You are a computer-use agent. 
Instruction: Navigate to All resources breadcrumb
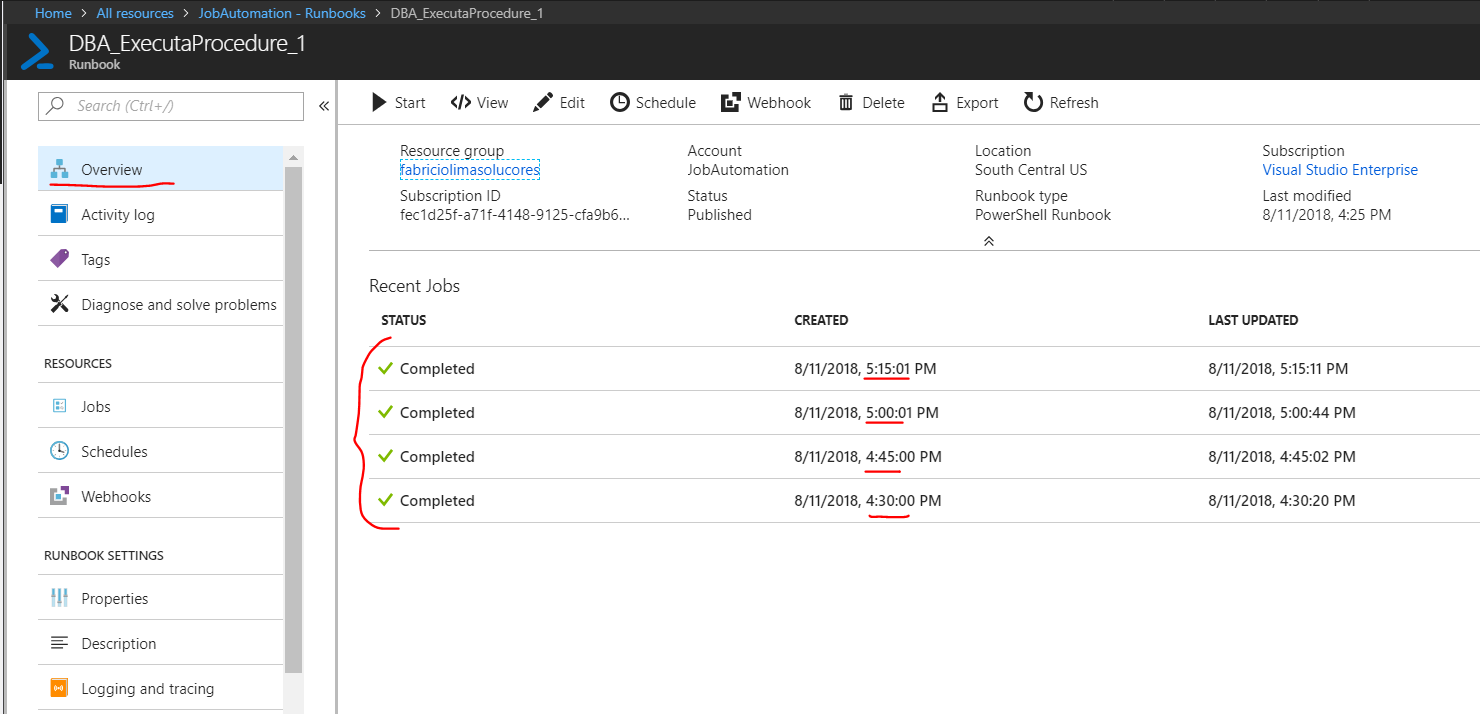click(135, 13)
